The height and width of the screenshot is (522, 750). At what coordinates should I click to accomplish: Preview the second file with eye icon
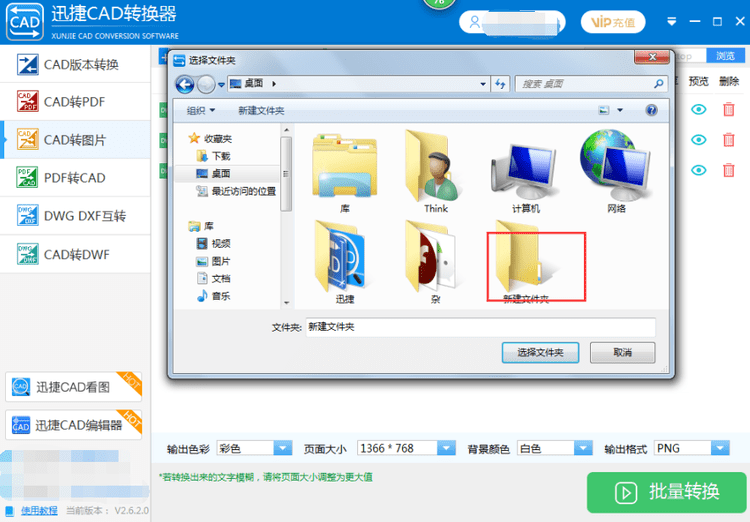click(x=698, y=140)
